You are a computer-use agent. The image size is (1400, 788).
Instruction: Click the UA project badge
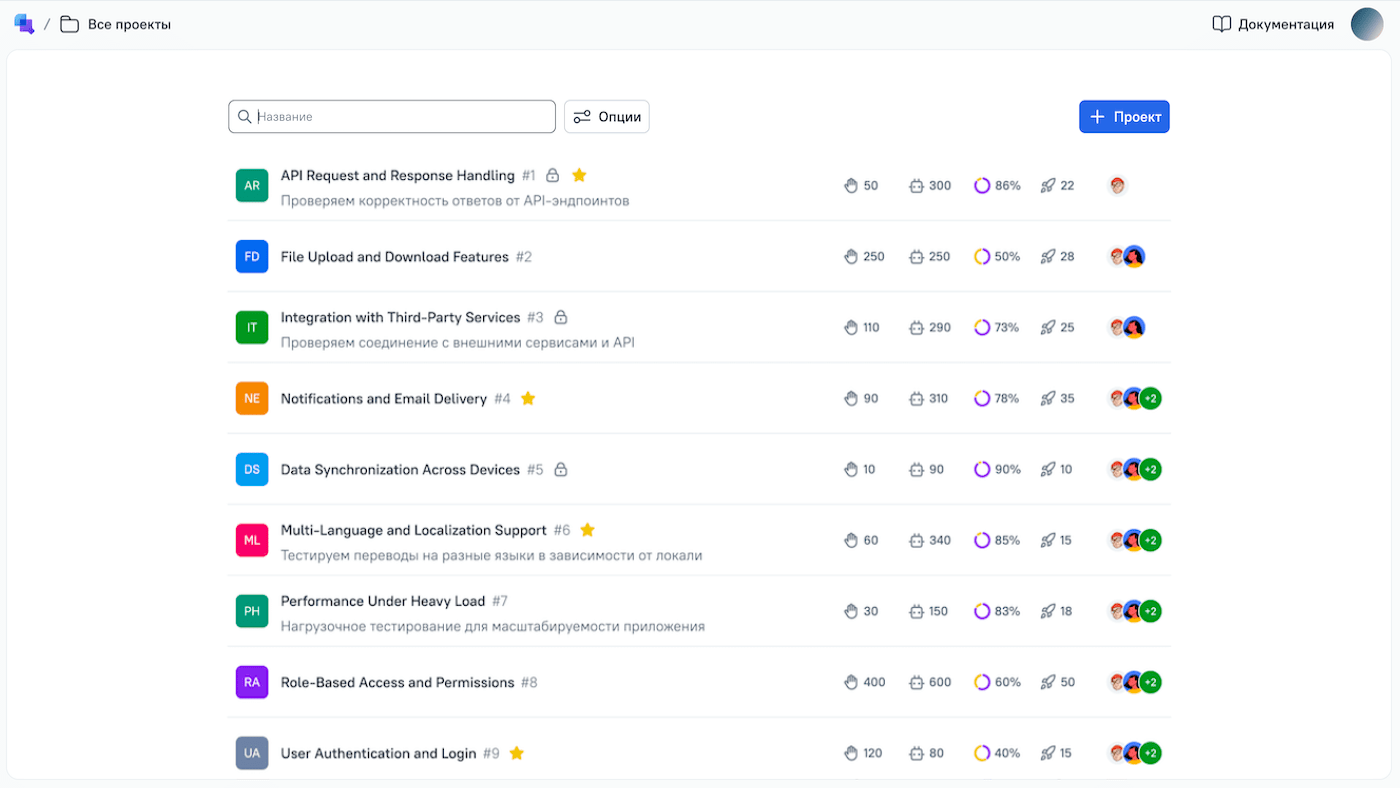coord(252,753)
